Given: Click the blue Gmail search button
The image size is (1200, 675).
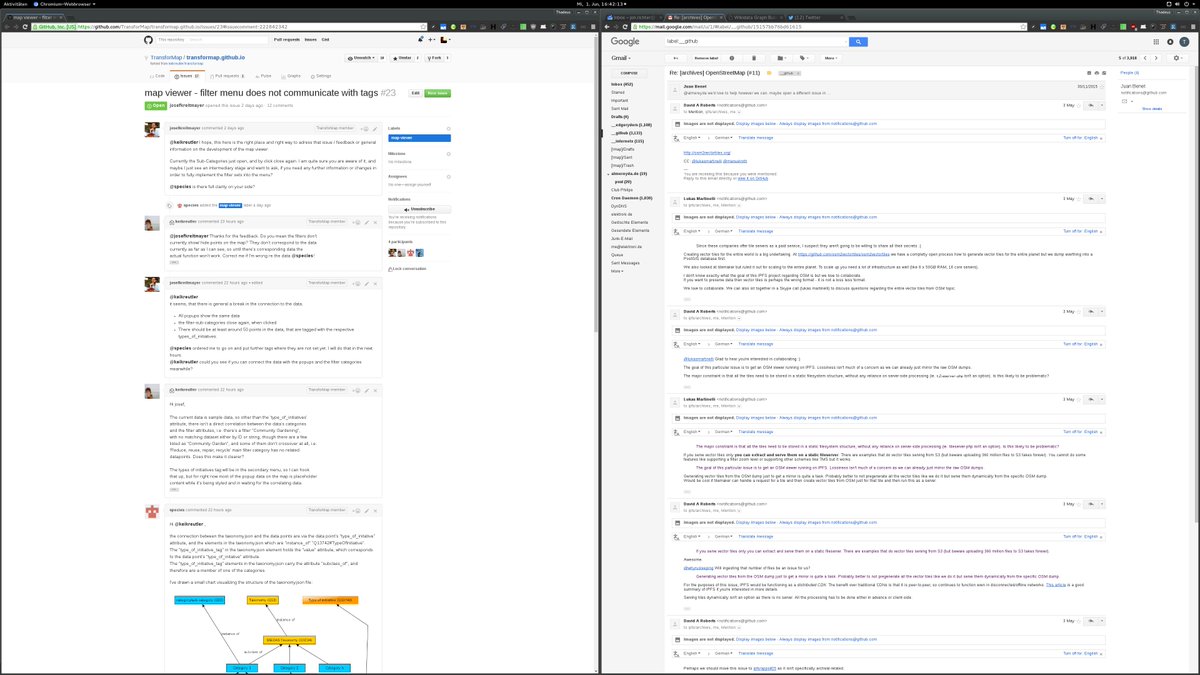Looking at the screenshot, I should tap(858, 42).
